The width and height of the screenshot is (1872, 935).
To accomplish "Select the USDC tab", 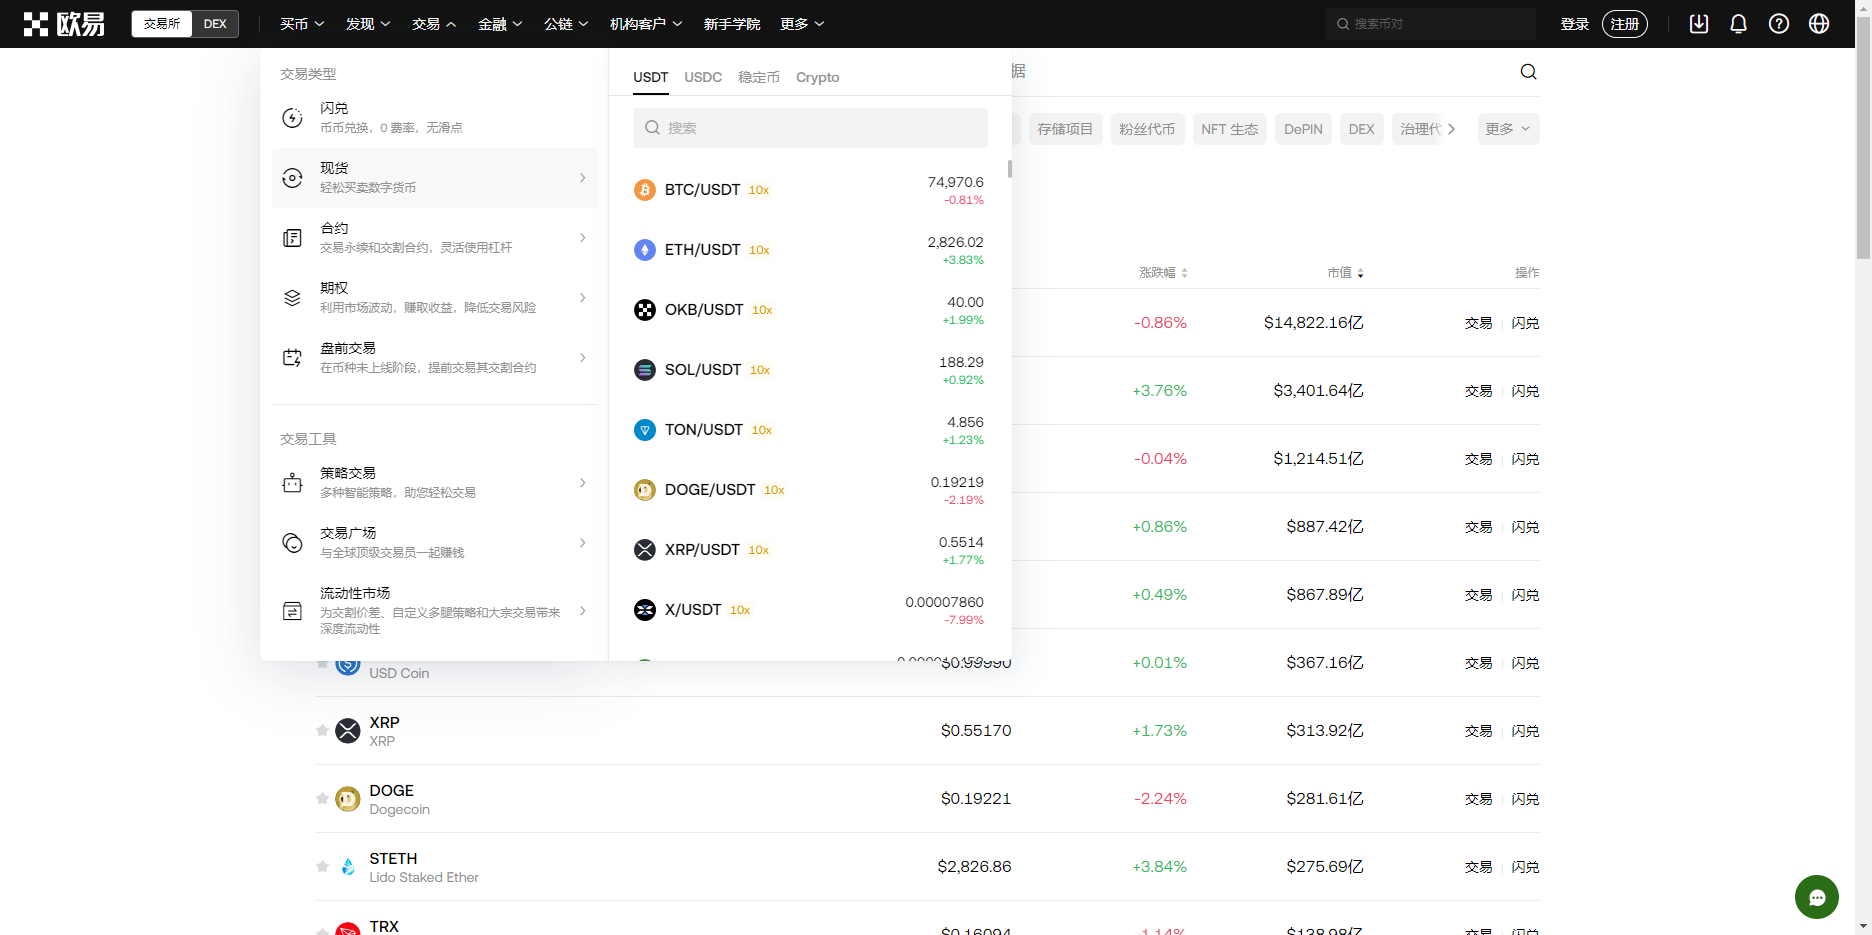I will [703, 77].
